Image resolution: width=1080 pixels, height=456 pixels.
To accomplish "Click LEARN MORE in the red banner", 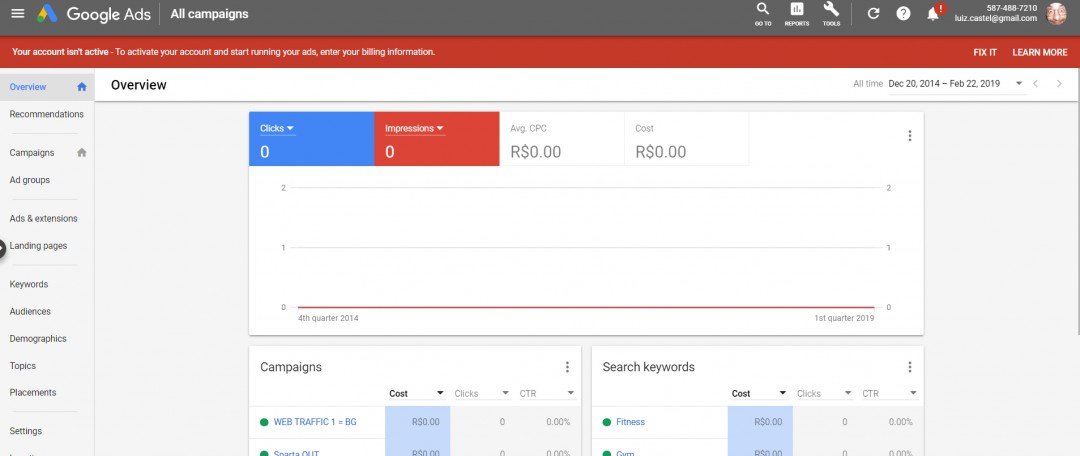I will point(1039,52).
